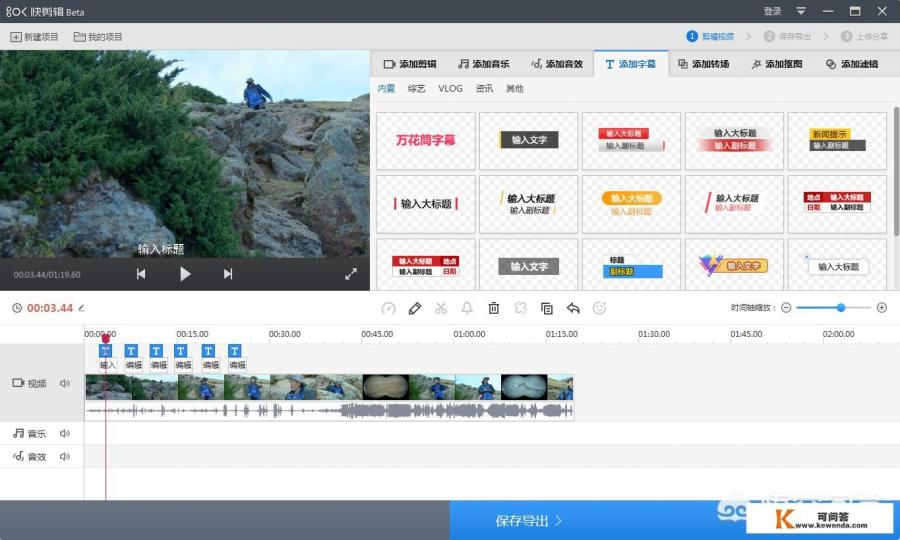Click the 00:03.44 current time display

click(x=50, y=308)
